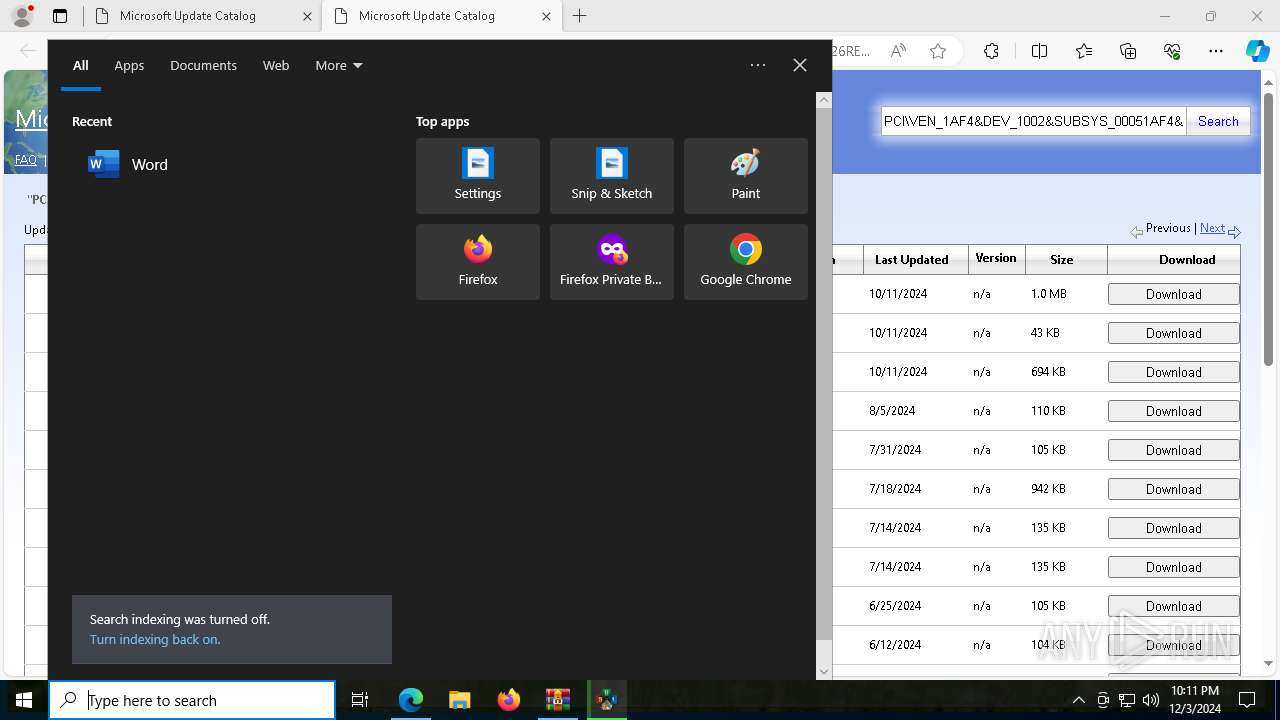Launch Snip & Sketch app tile
This screenshot has width=1280, height=720.
point(612,176)
